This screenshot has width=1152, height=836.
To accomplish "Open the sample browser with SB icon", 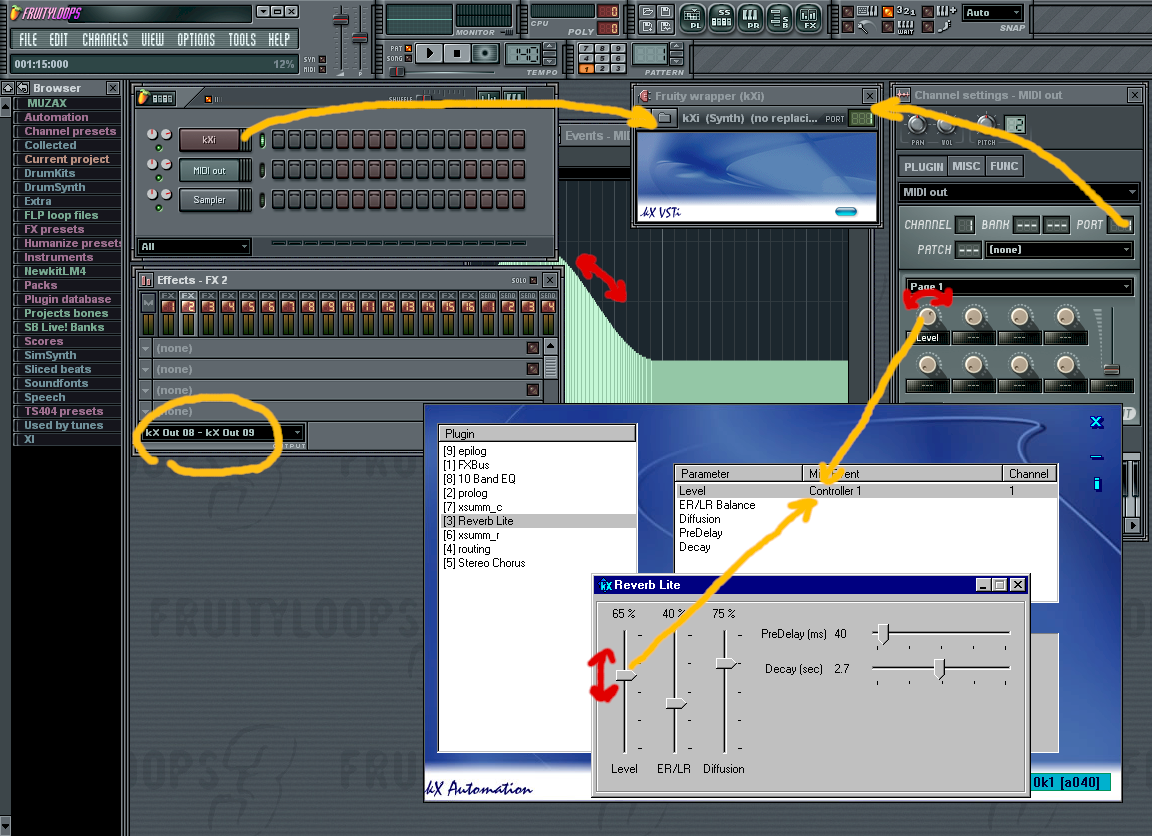I will coord(780,18).
